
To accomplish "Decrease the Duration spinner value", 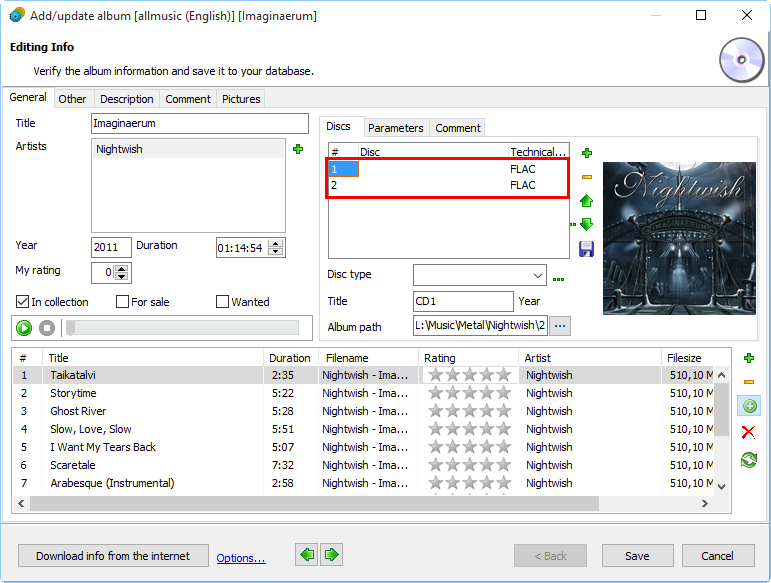I will 276,252.
